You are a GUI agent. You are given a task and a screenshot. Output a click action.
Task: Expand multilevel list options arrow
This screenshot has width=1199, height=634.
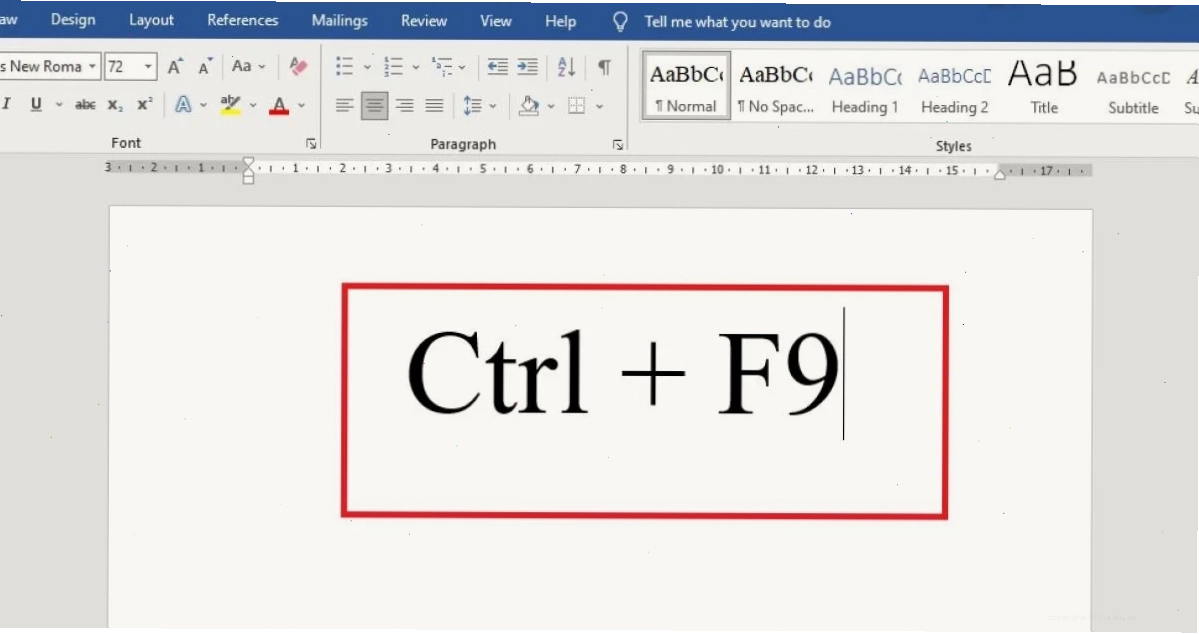point(462,67)
